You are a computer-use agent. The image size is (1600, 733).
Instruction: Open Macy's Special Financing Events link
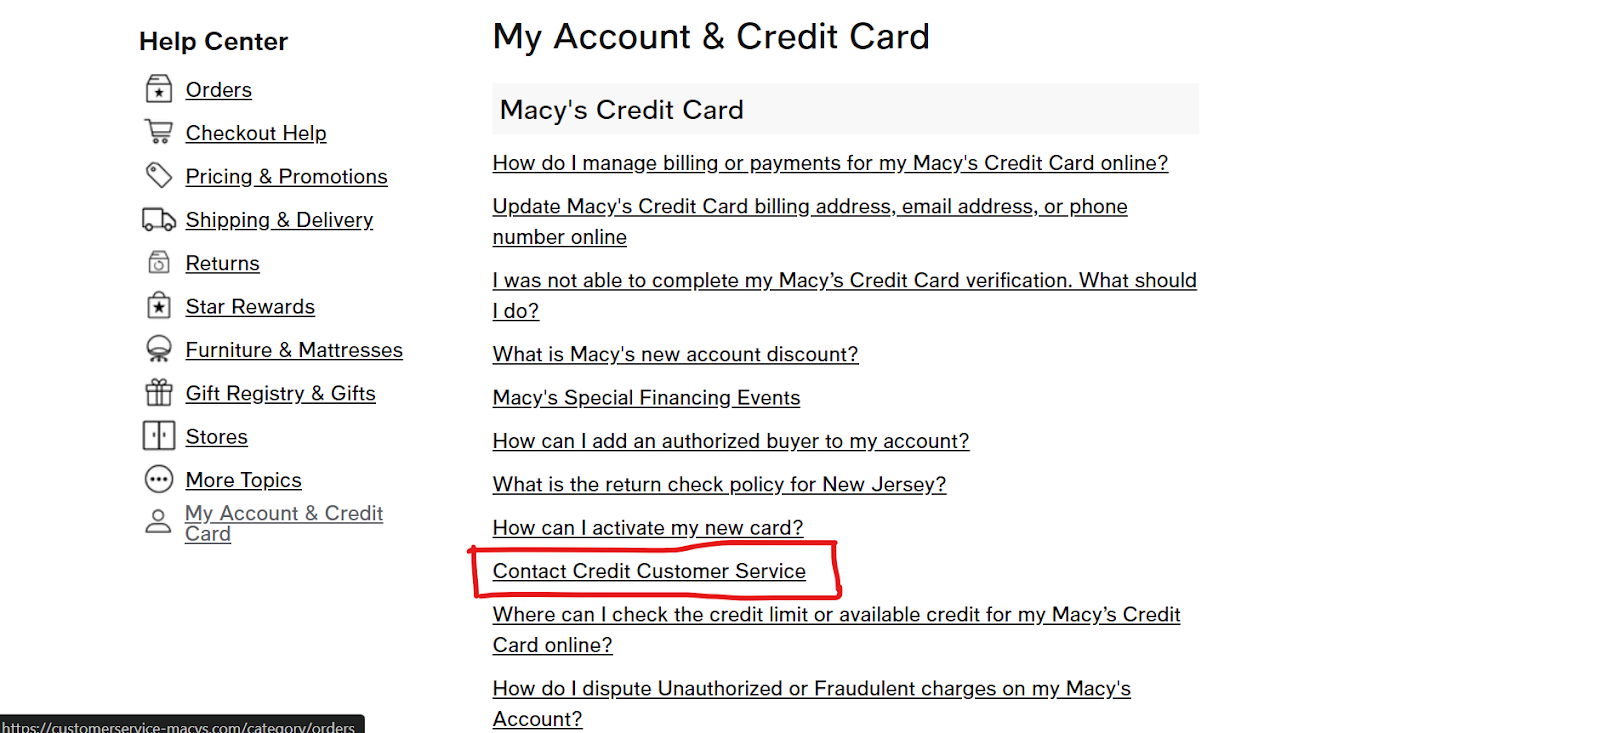pyautogui.click(x=646, y=397)
